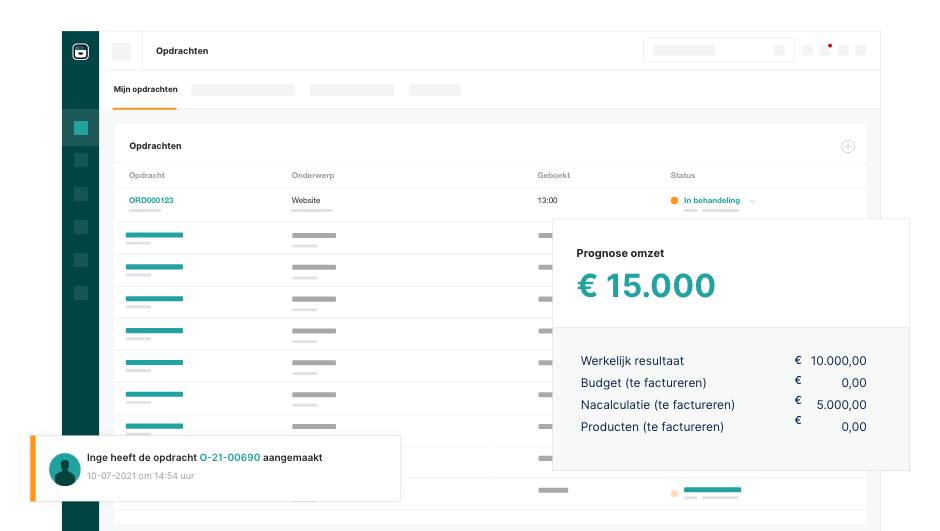Select the placeholder tab next to Mijn opdrachten

243,90
